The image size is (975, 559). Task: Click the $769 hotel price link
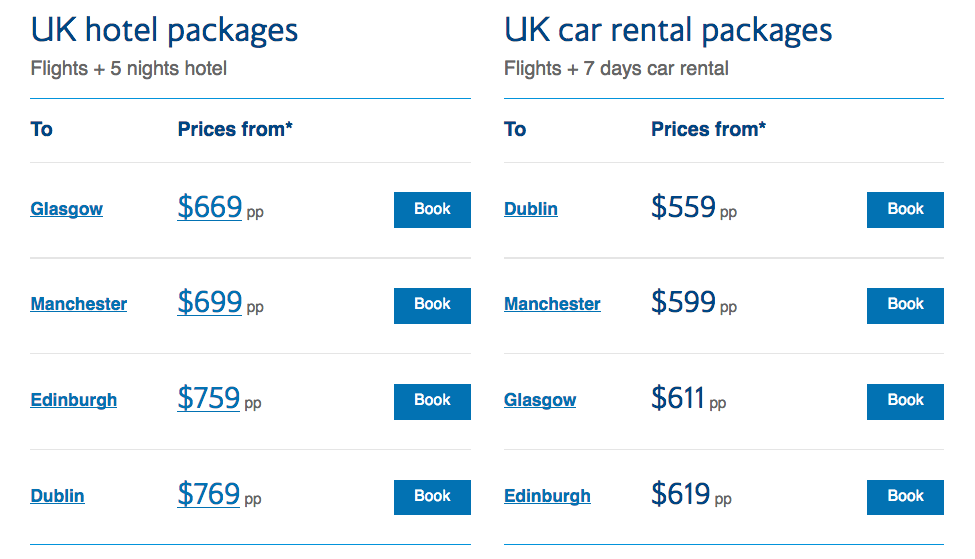[208, 494]
